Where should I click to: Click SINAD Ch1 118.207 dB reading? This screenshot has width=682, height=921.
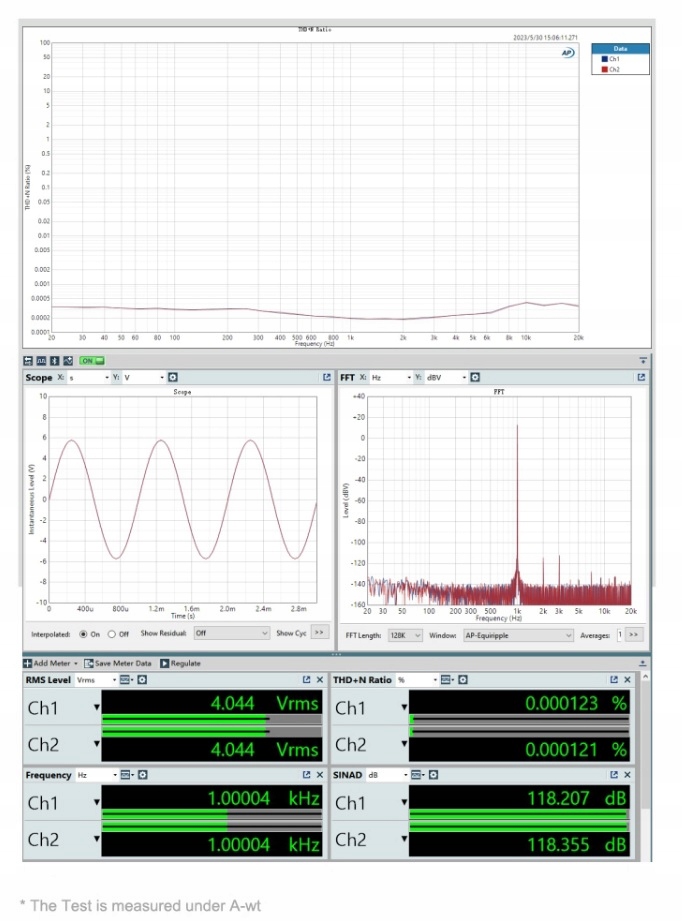[x=576, y=798]
